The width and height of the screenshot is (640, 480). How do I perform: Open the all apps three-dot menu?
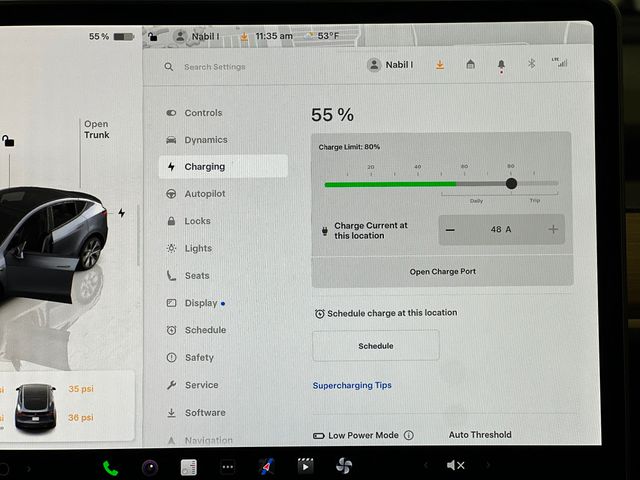[228, 467]
